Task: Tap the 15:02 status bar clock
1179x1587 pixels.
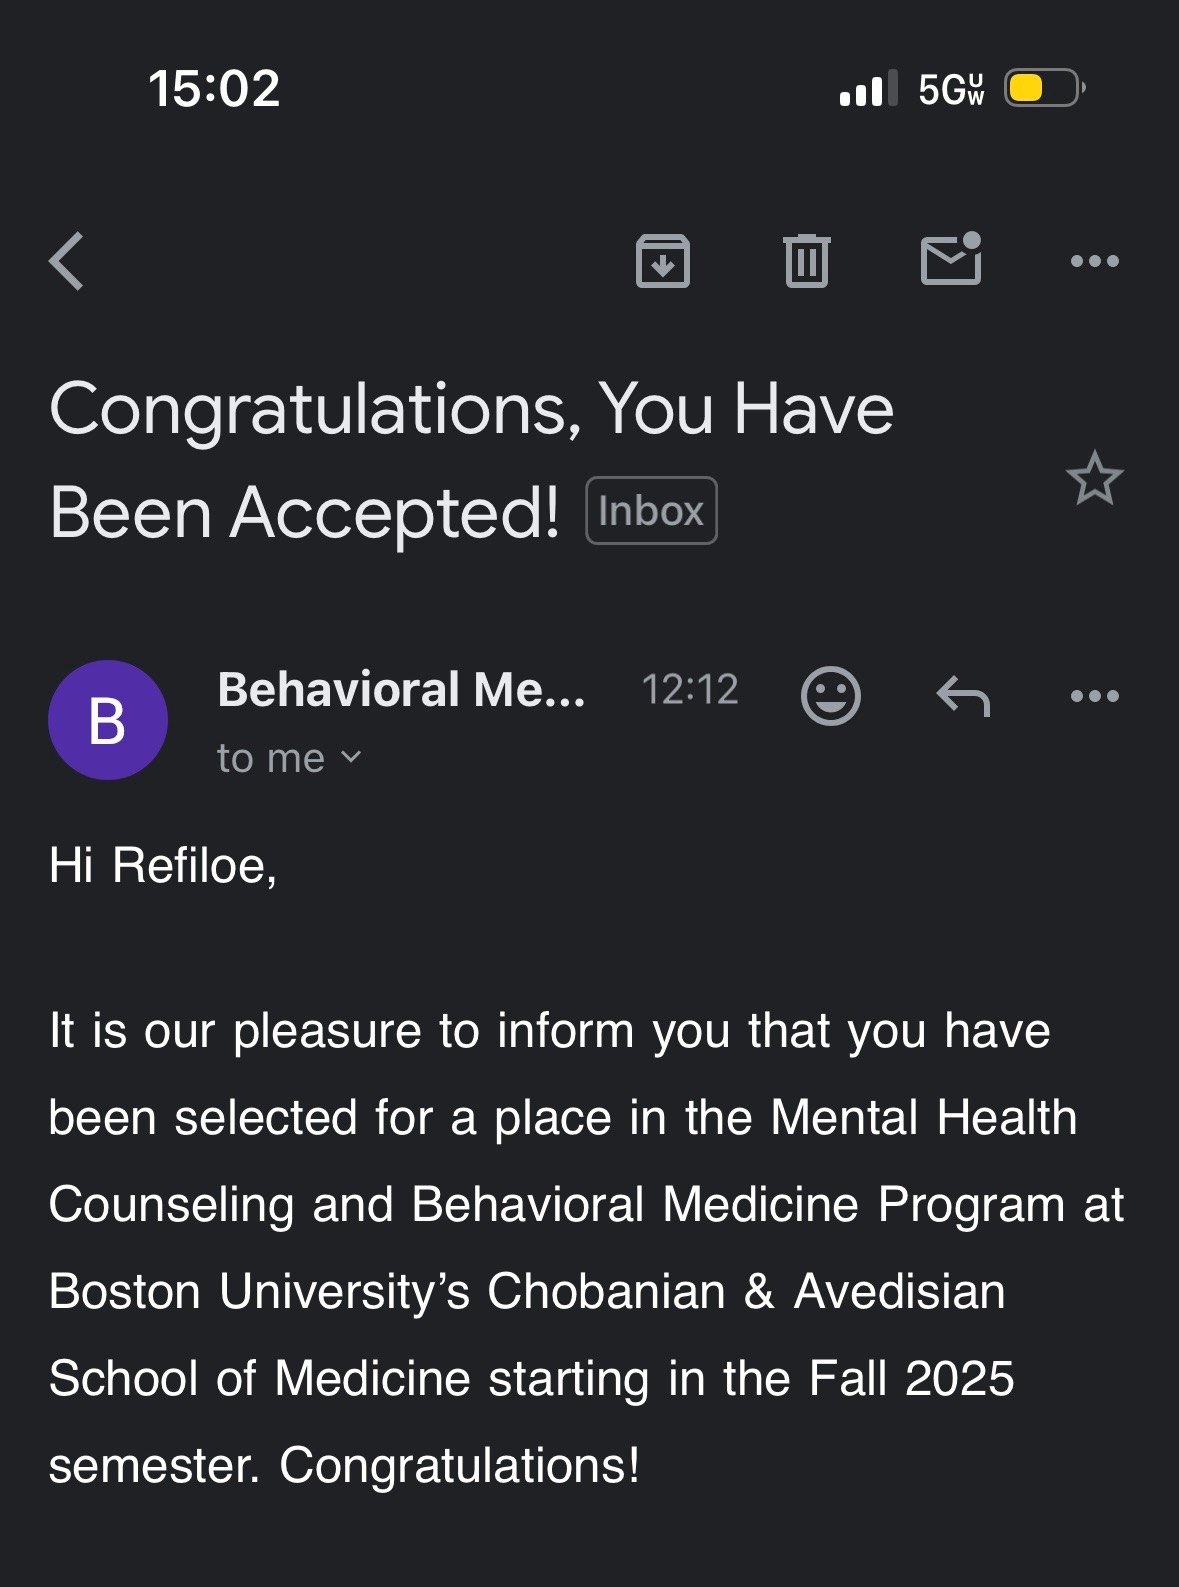Action: pos(214,88)
